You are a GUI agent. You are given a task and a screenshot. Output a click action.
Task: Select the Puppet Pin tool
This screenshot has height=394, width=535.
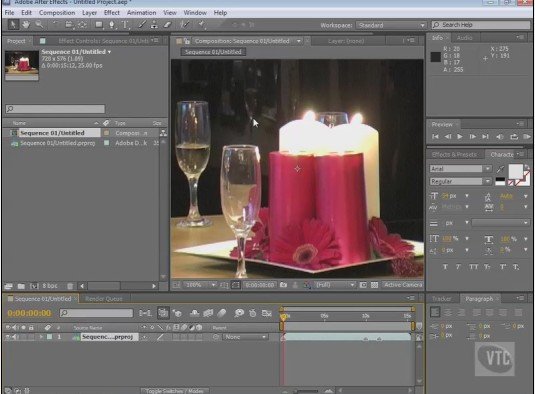(202, 25)
